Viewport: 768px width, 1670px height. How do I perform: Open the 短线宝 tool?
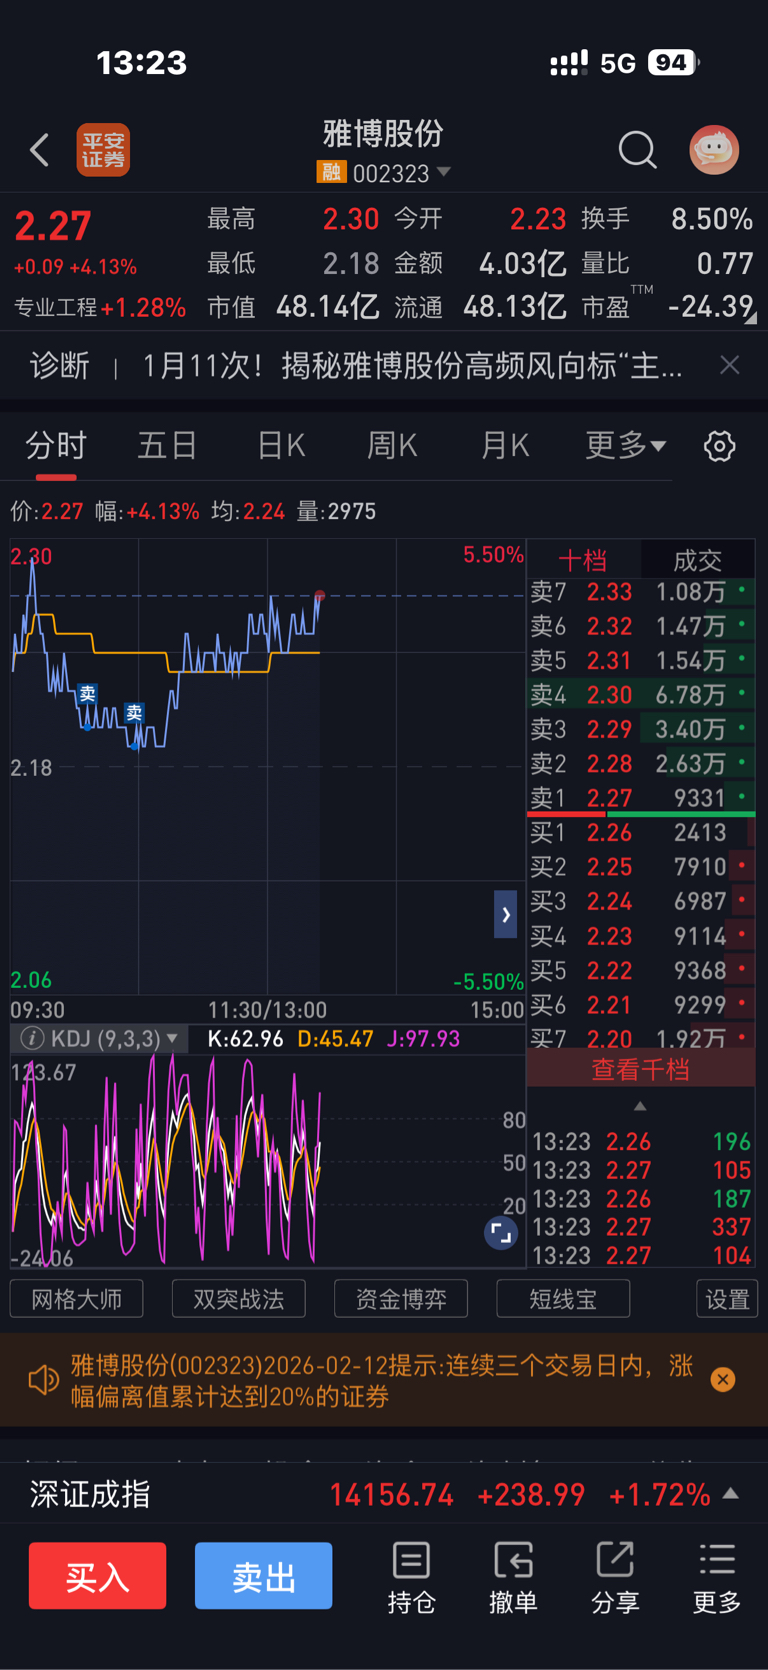(563, 1299)
